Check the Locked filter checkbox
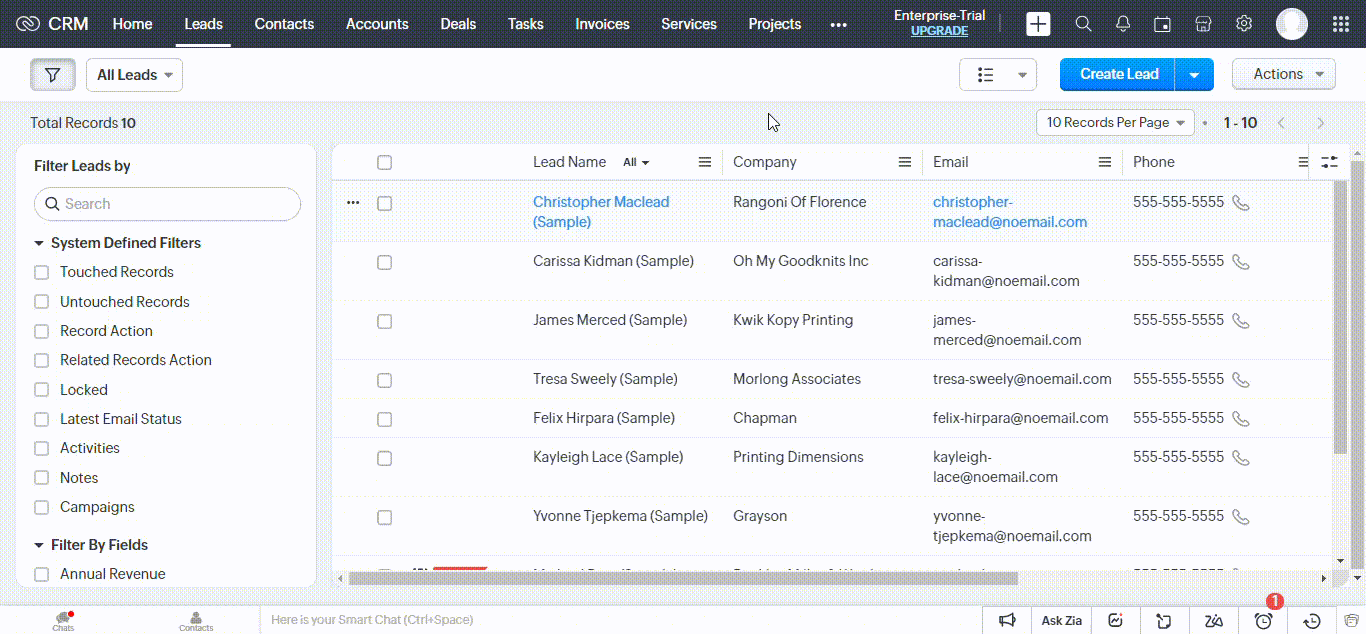 point(41,389)
